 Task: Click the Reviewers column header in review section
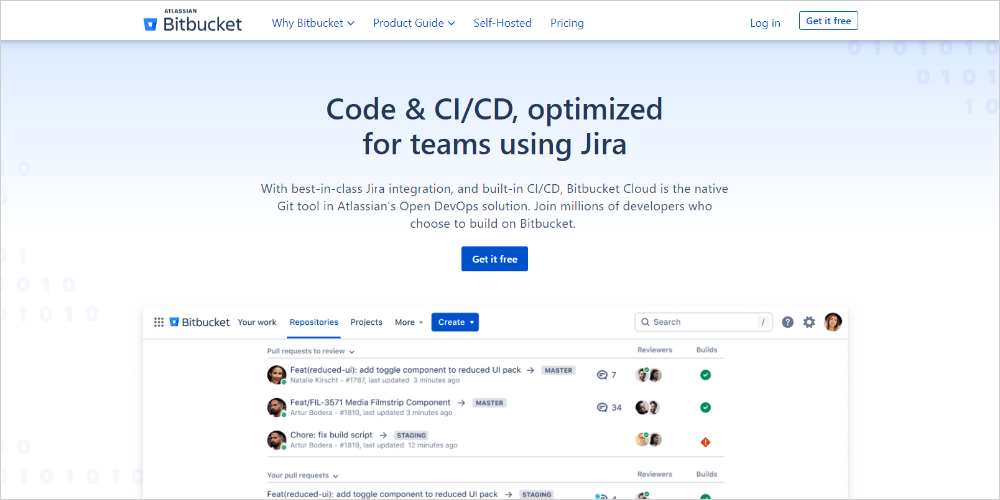654,350
